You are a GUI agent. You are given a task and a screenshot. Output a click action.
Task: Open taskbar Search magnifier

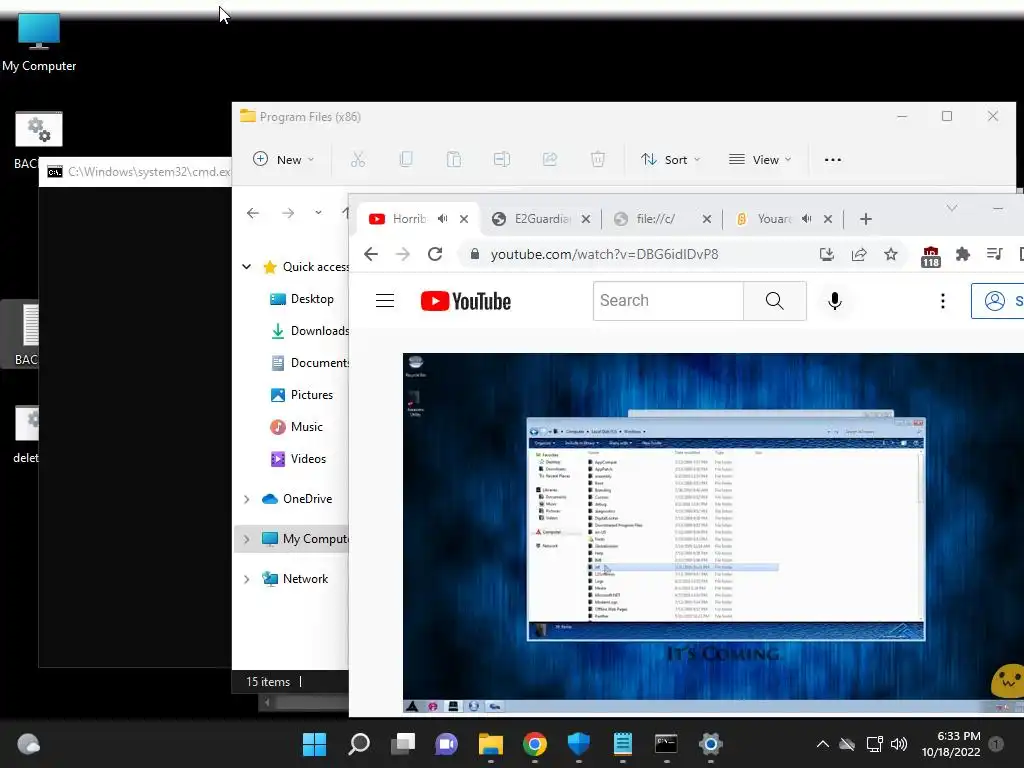[359, 744]
